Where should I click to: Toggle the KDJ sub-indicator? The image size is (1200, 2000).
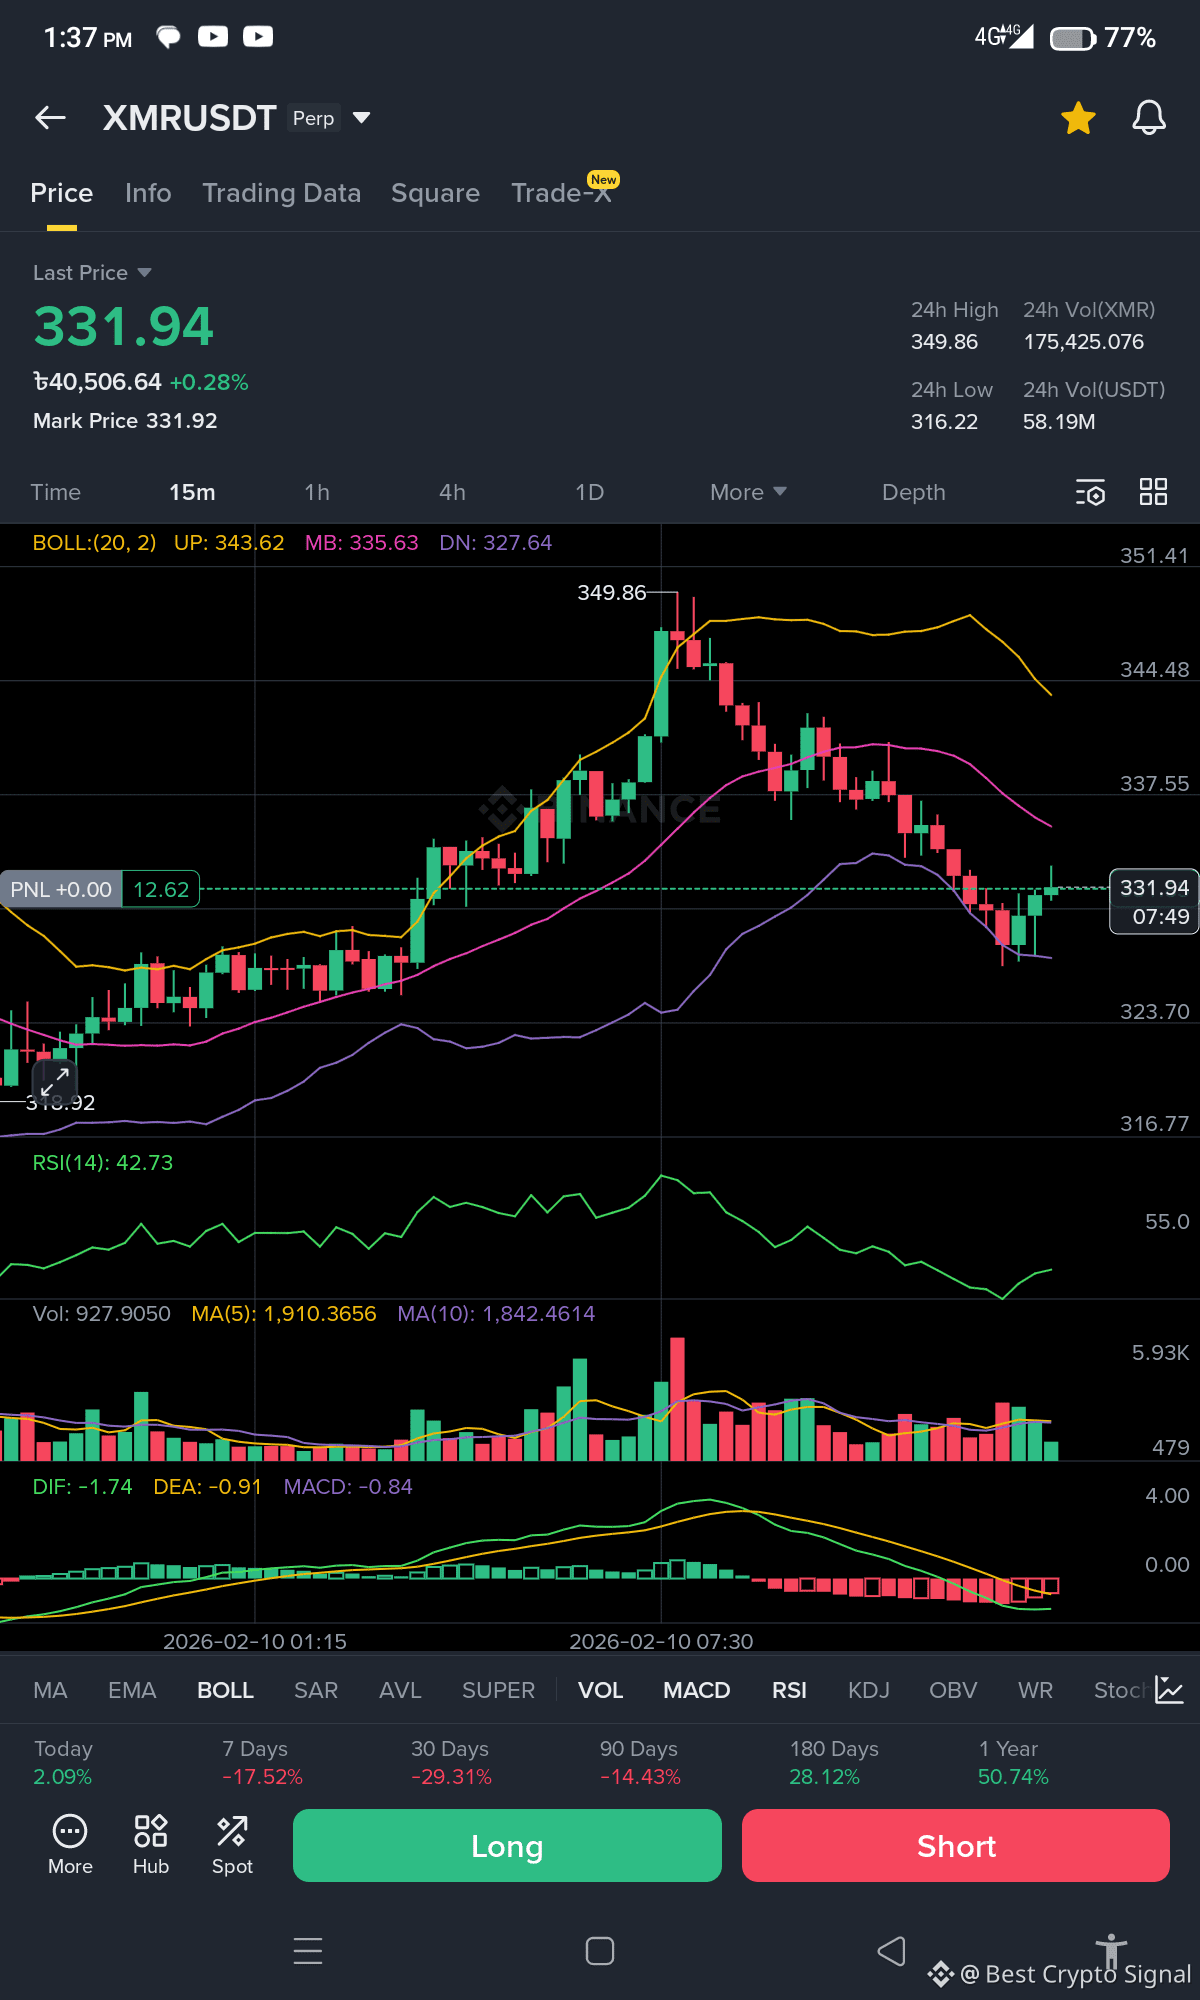pos(868,1690)
